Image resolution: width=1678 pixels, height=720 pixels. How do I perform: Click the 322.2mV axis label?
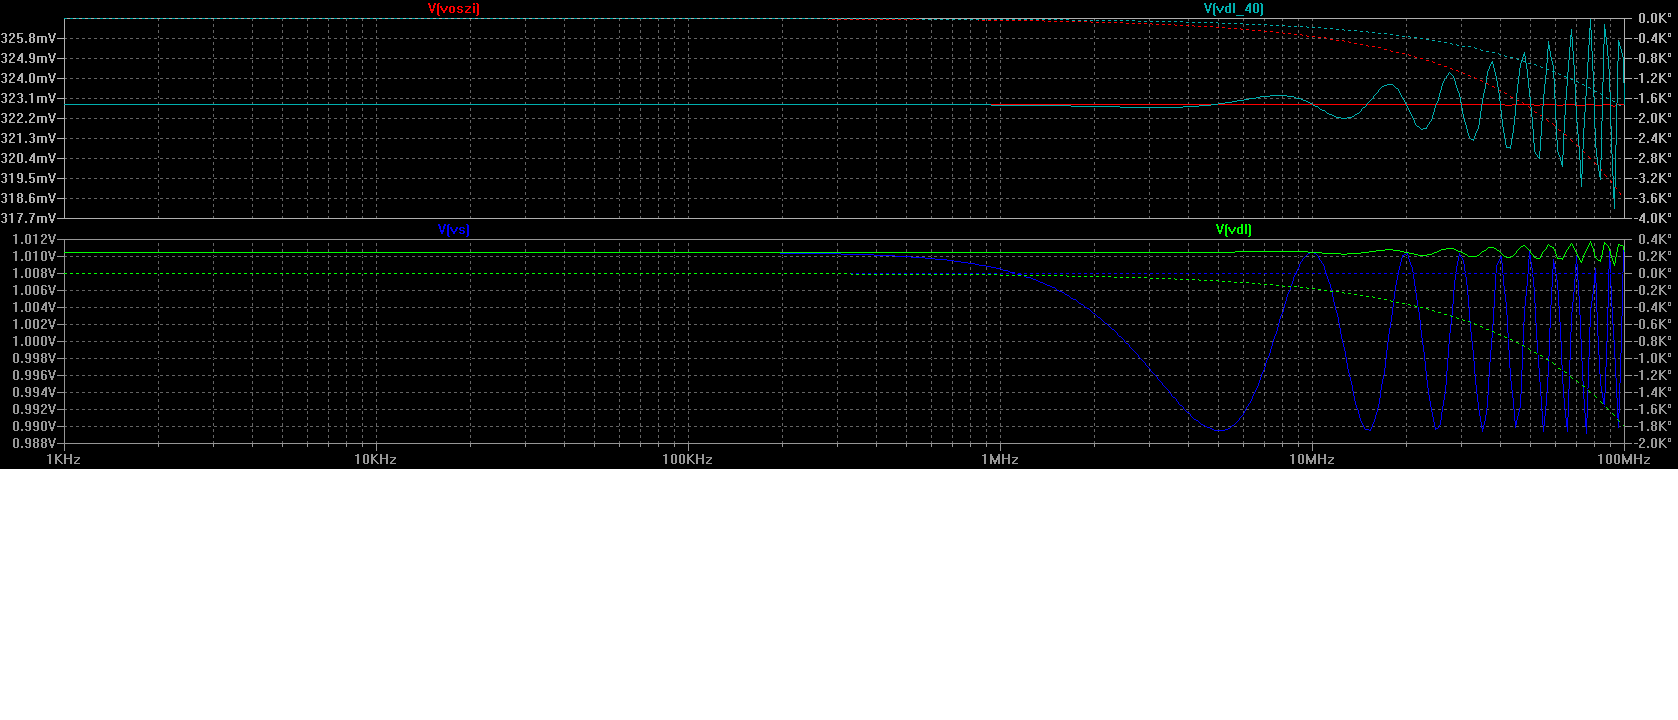click(x=28, y=118)
